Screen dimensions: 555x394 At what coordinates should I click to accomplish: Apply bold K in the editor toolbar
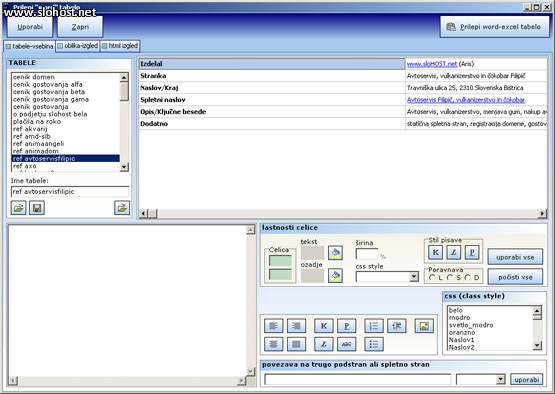[x=324, y=326]
